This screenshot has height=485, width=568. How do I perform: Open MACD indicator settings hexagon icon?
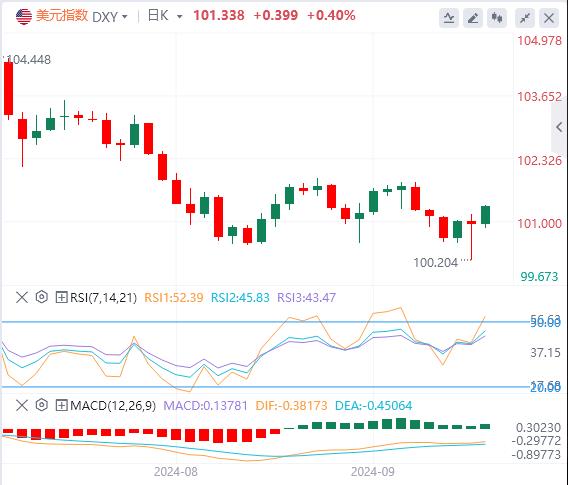[x=42, y=405]
